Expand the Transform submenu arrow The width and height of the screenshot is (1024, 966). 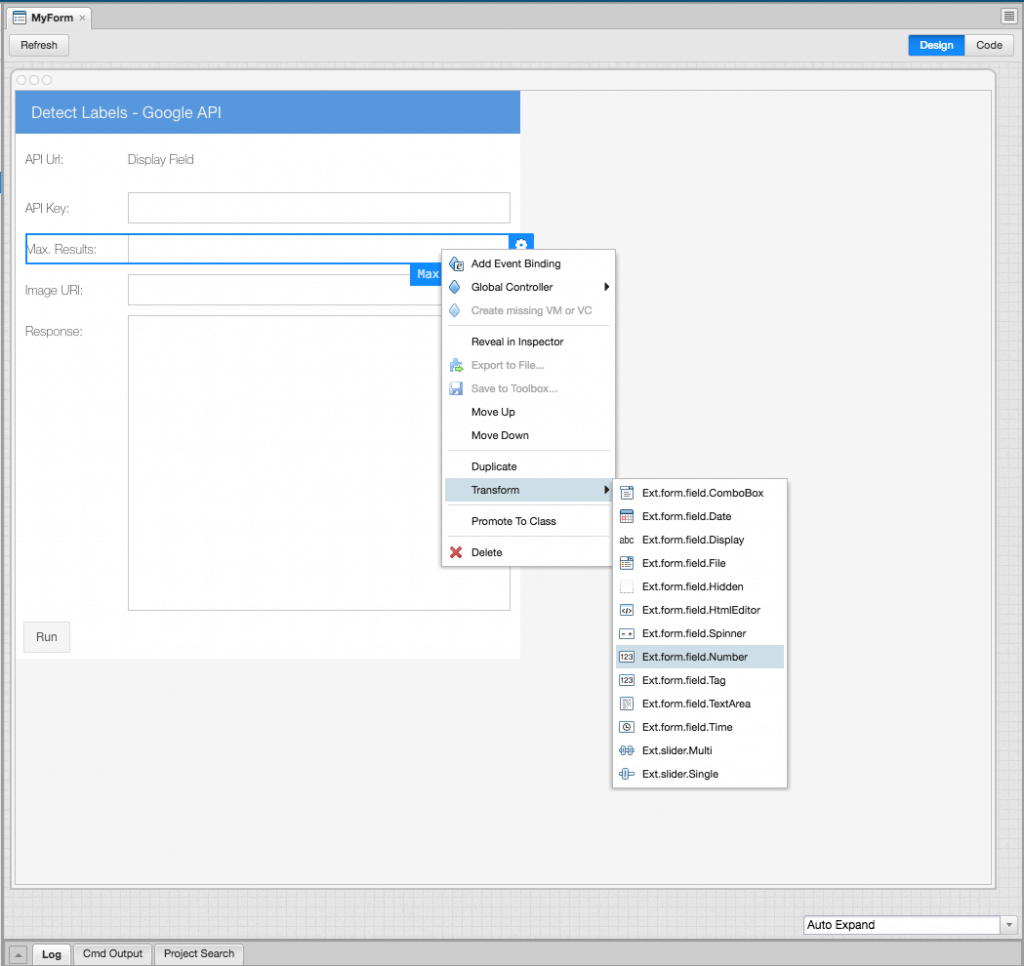coord(607,490)
